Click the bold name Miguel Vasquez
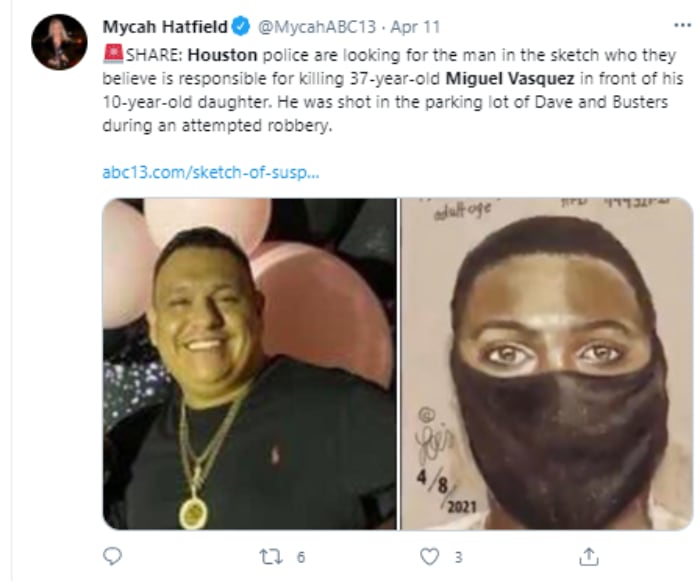 (508, 78)
